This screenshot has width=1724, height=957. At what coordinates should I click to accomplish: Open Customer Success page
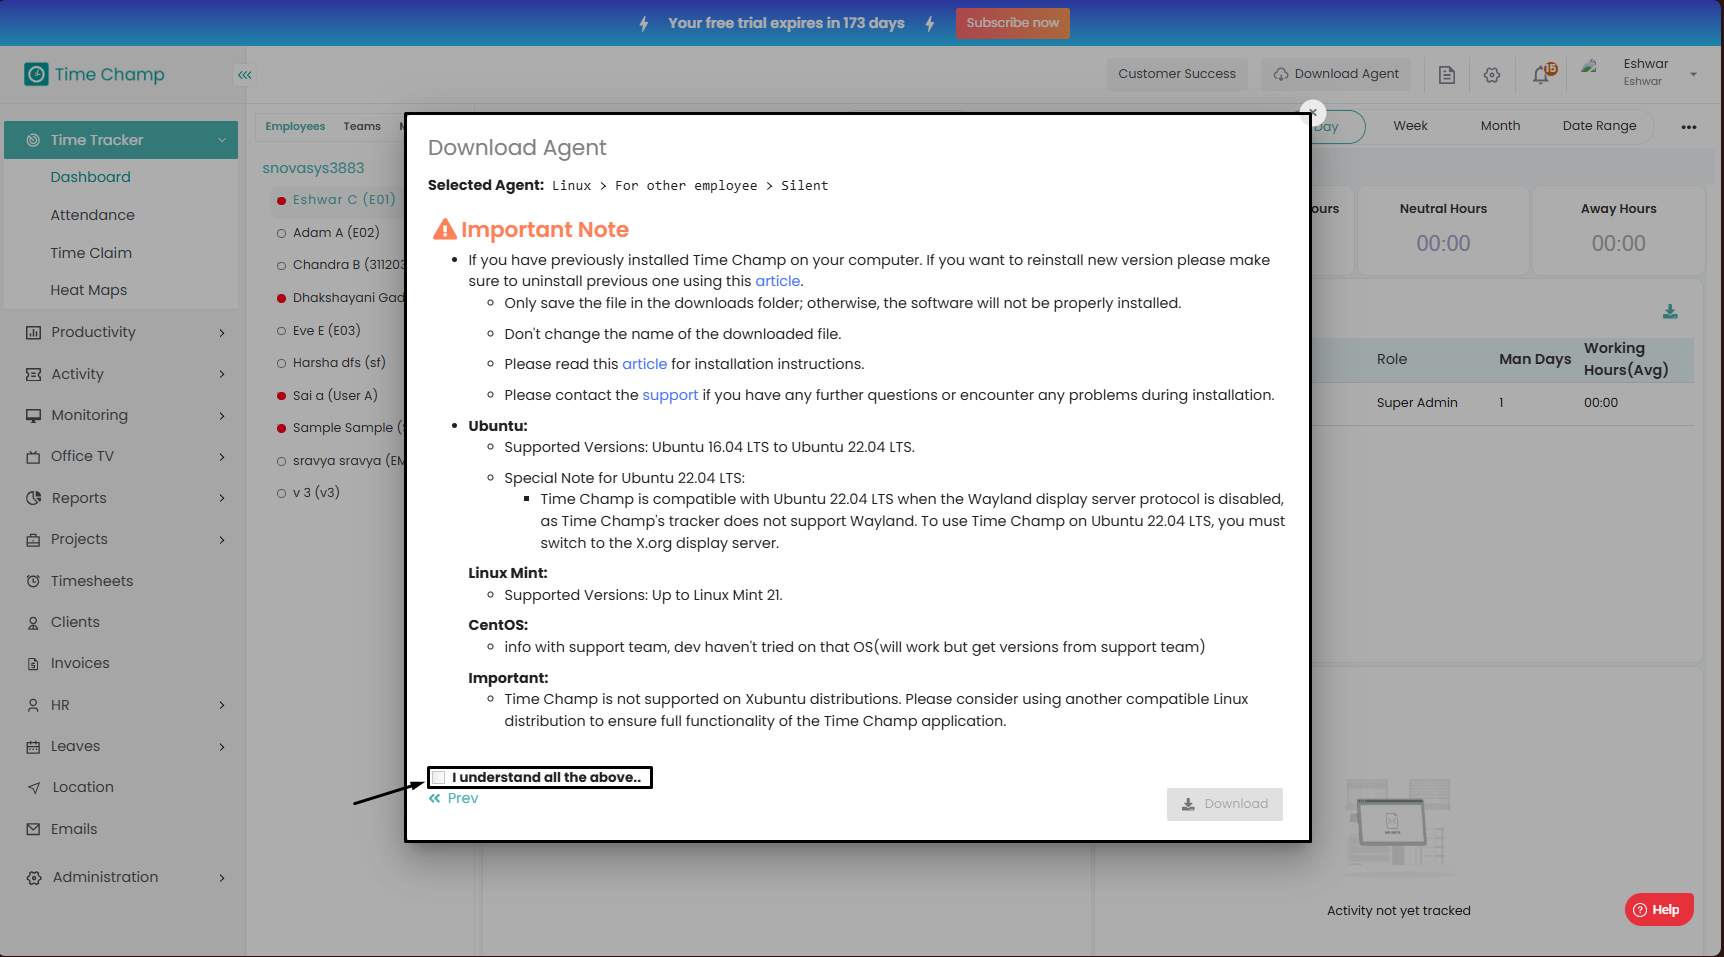click(x=1177, y=74)
